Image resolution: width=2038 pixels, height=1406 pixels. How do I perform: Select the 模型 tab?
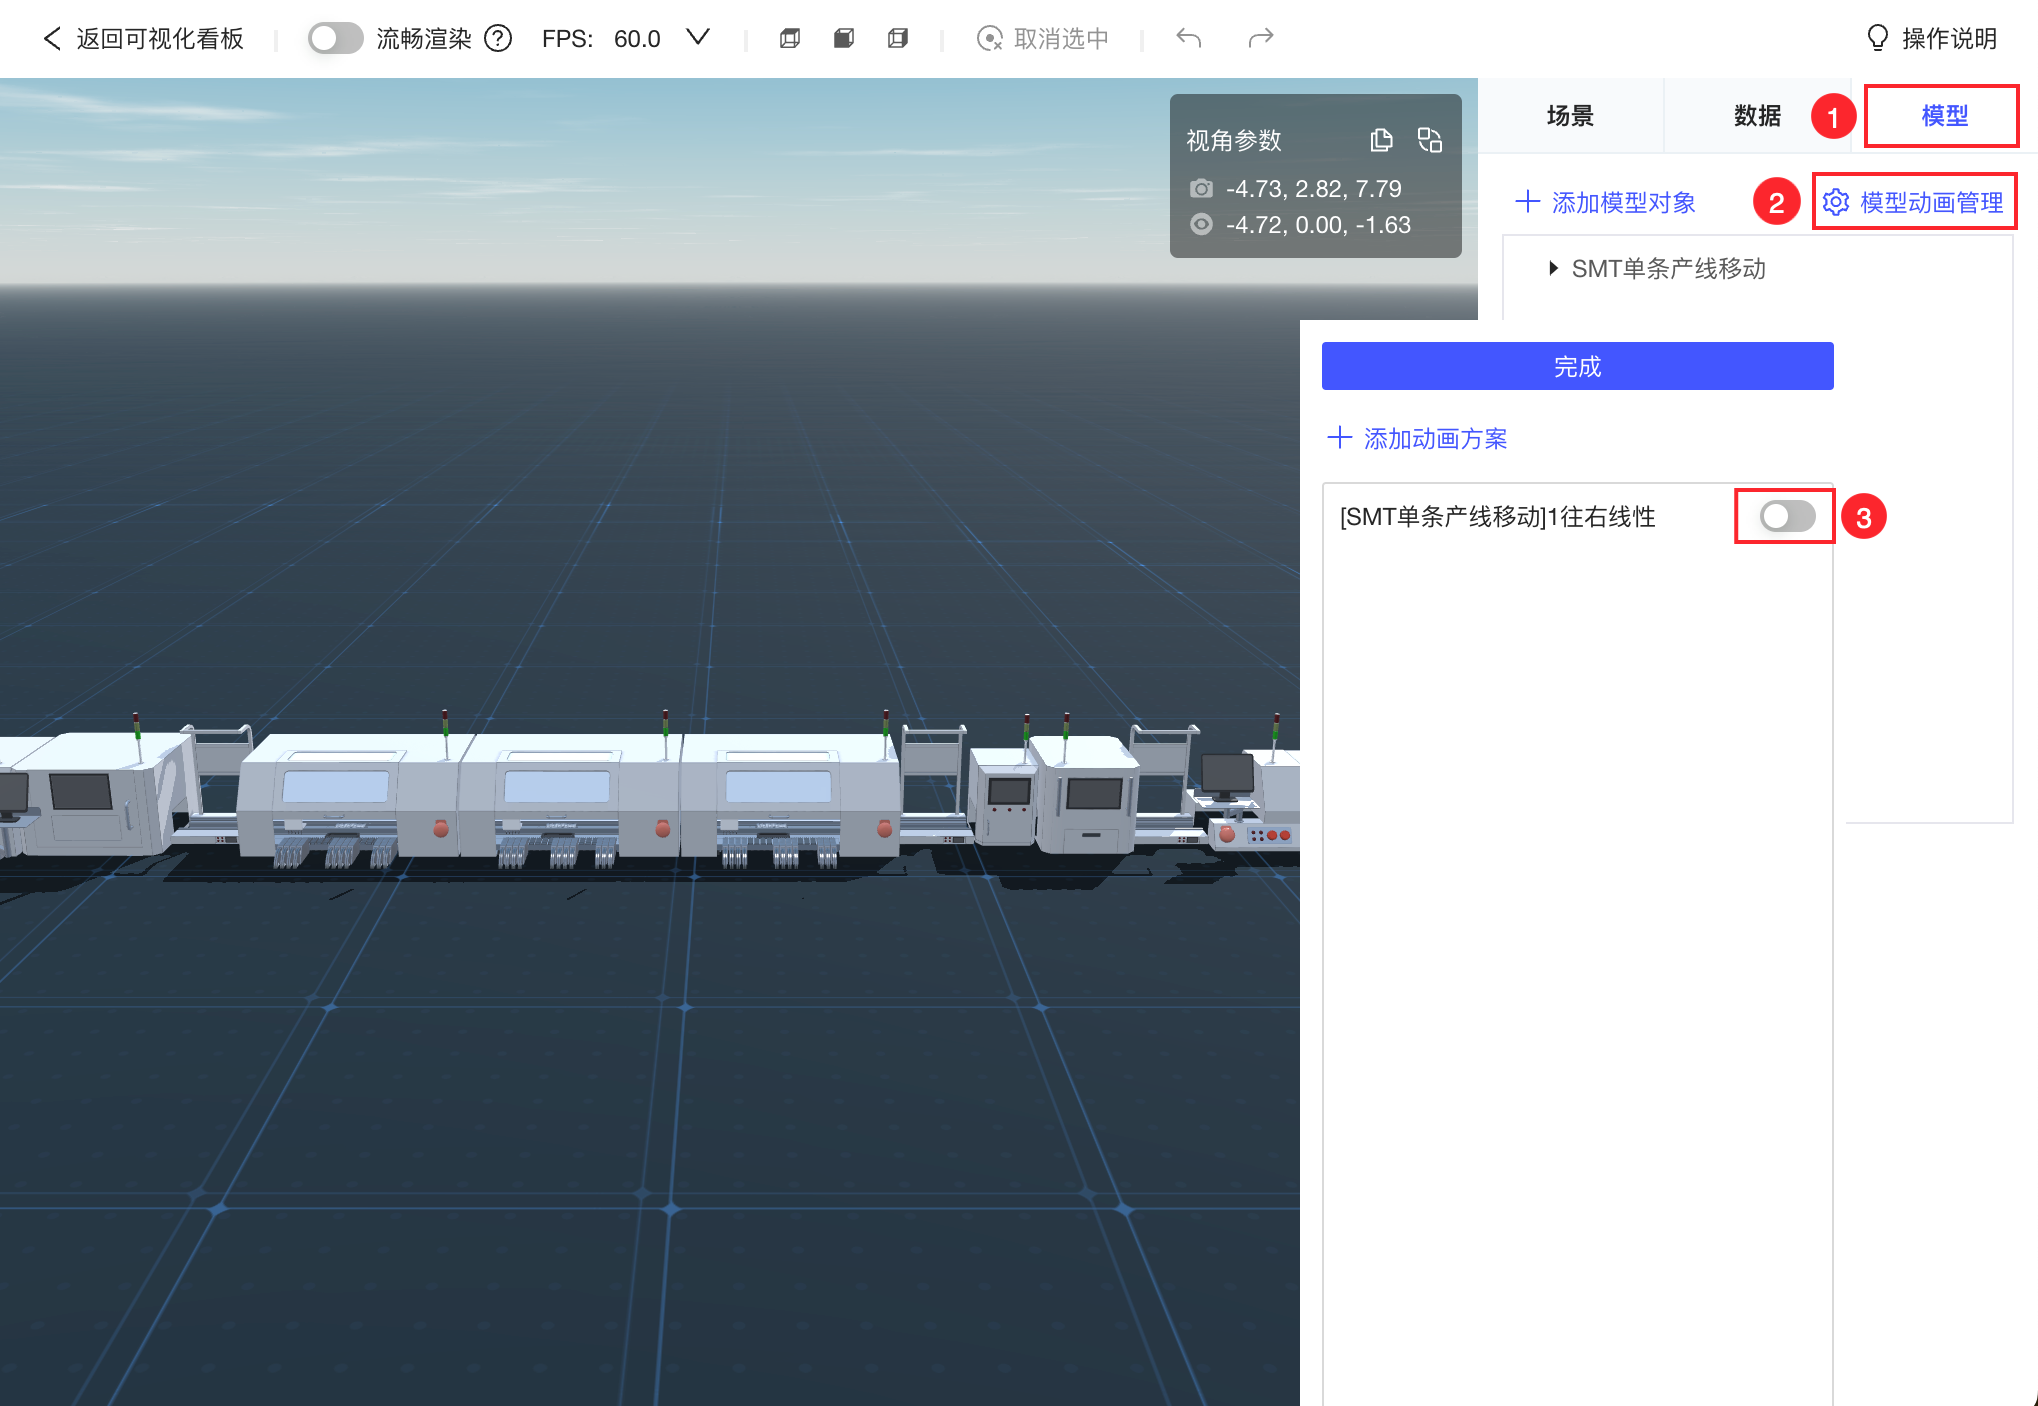pos(1944,116)
